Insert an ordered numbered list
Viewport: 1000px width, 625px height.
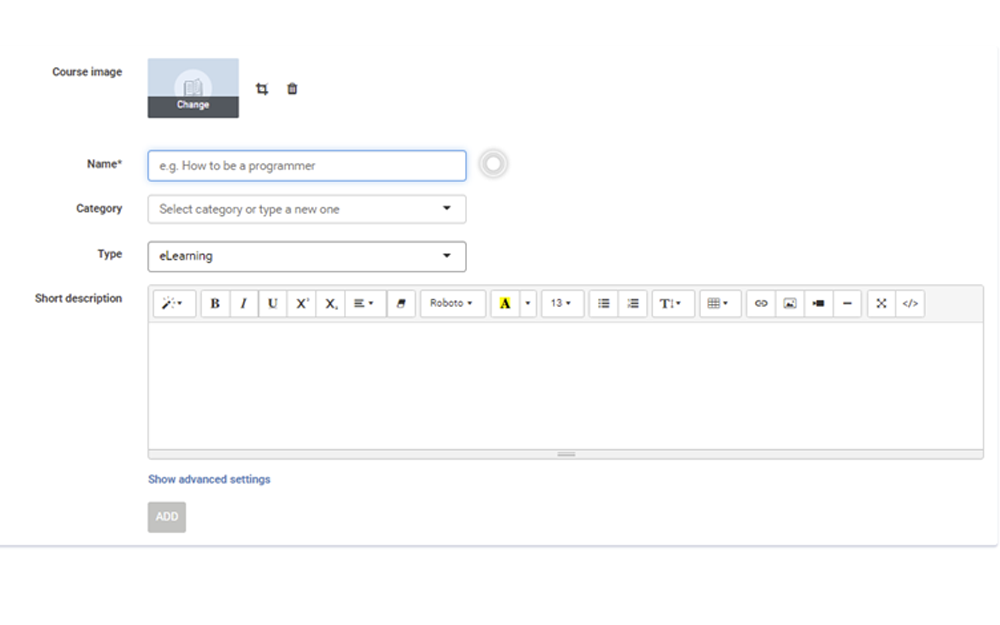click(x=633, y=304)
